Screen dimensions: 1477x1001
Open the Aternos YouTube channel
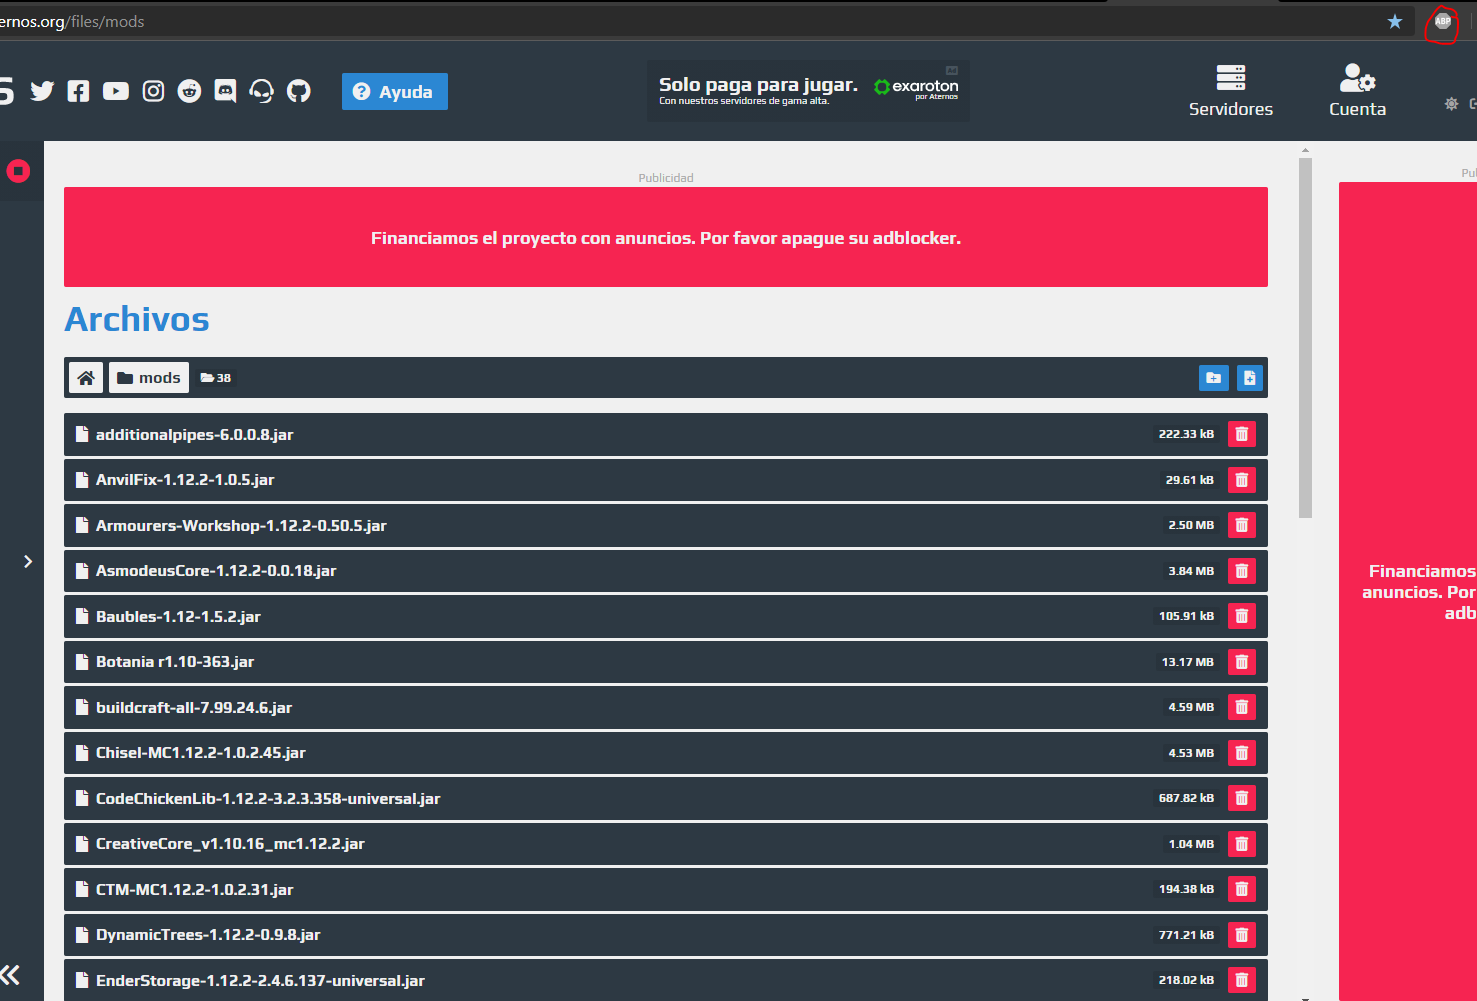116,91
